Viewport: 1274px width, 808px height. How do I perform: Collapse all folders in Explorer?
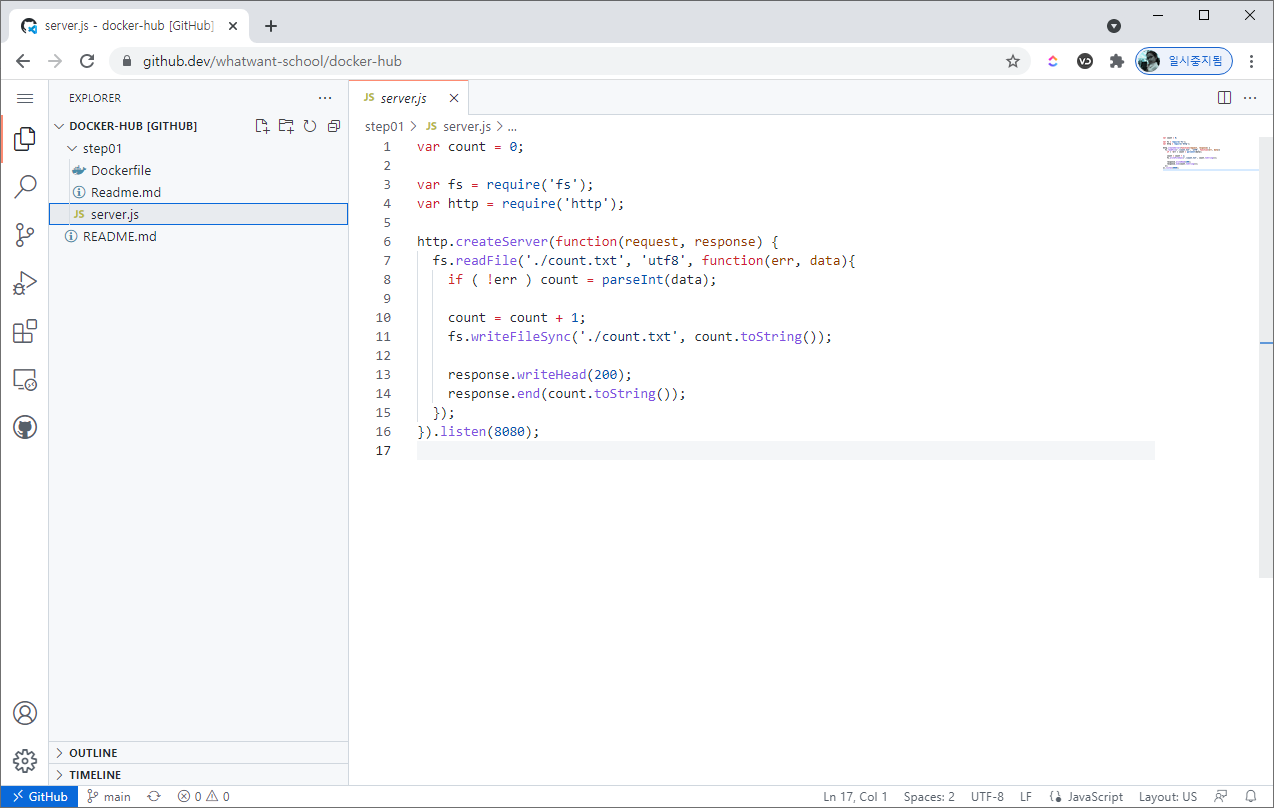coord(334,126)
